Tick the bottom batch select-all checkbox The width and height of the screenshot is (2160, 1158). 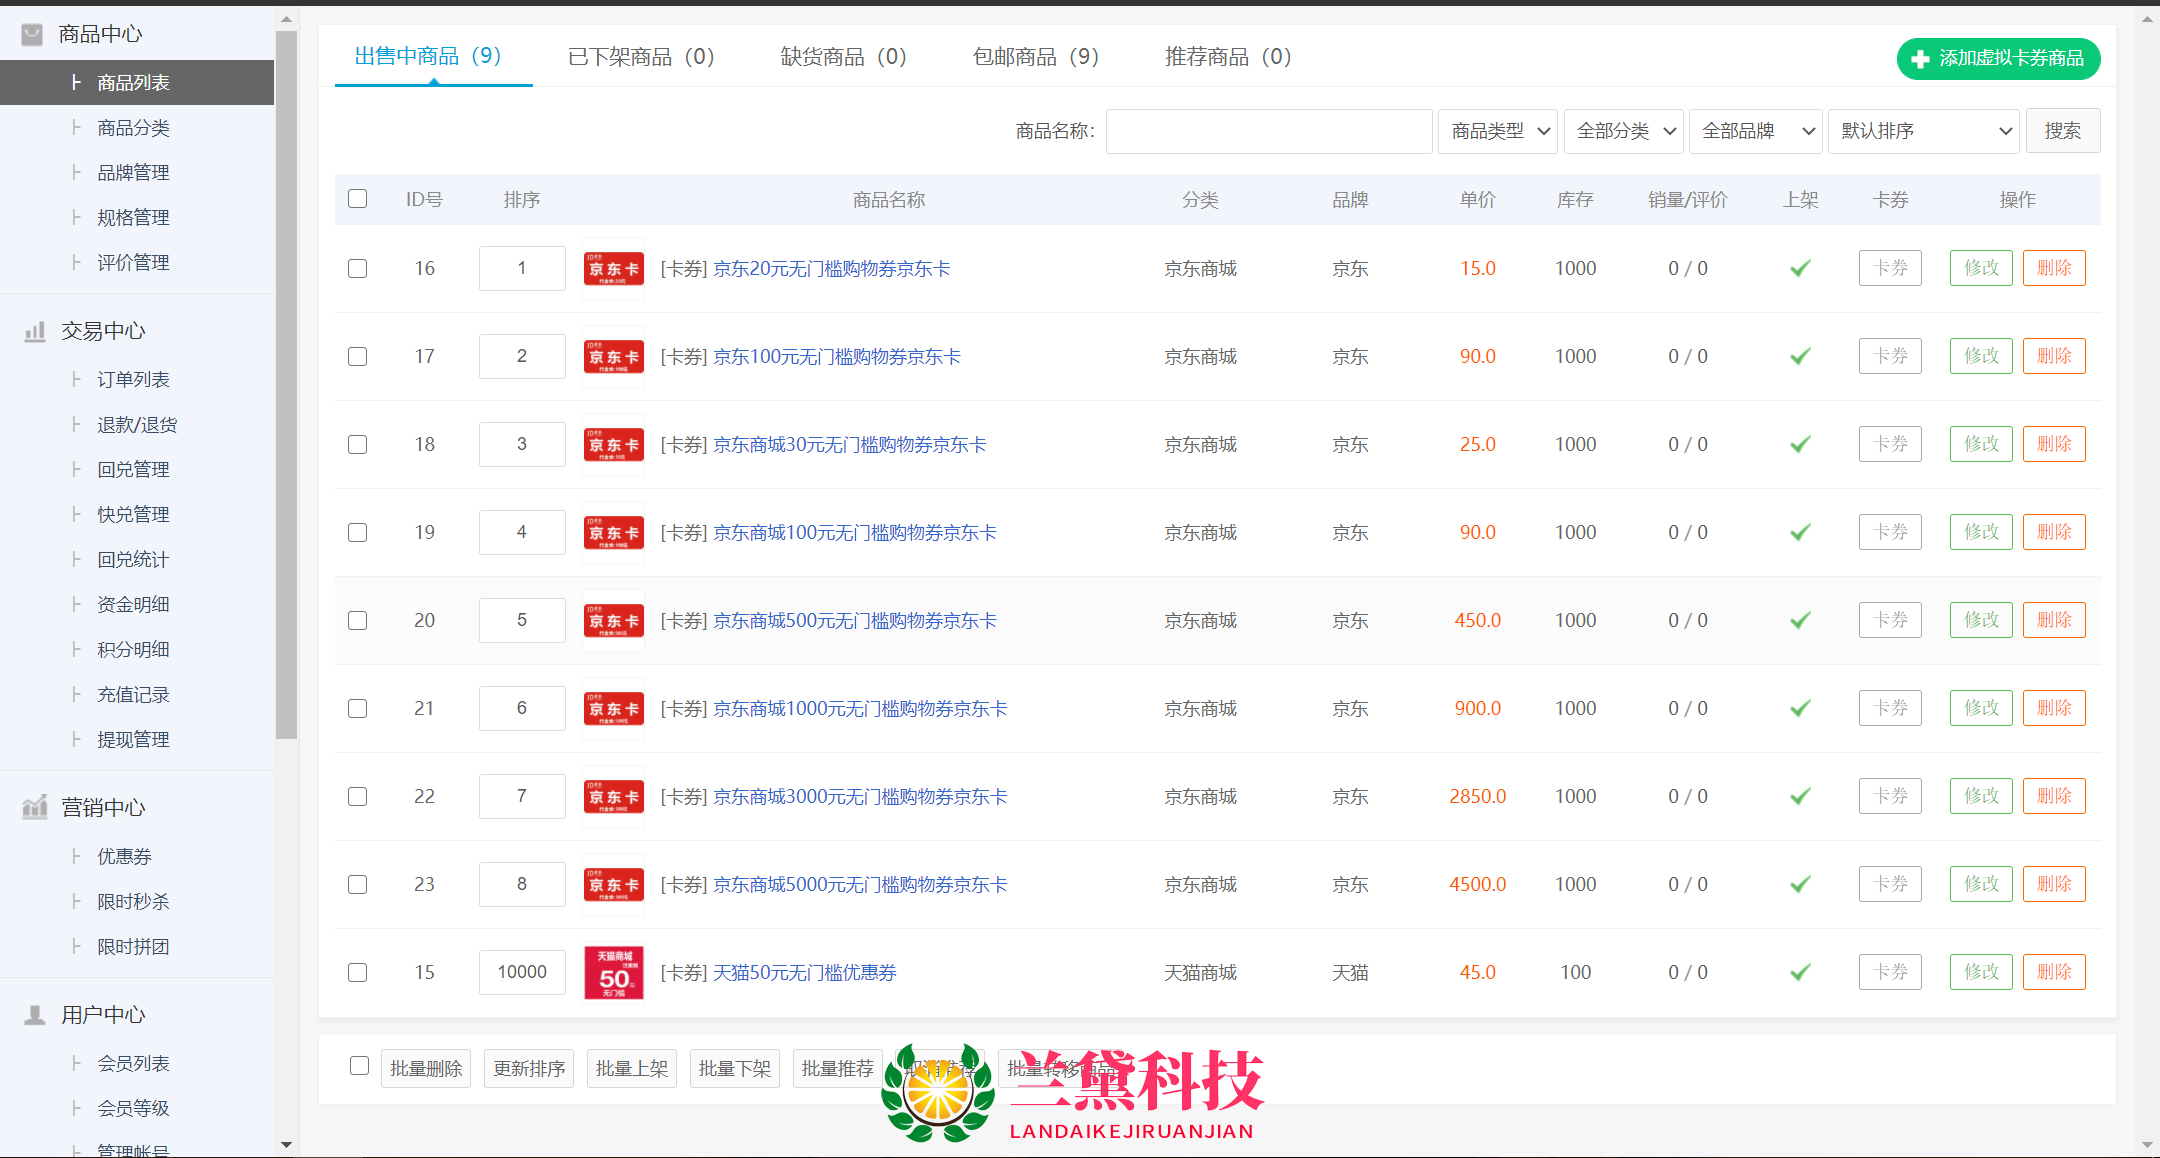click(x=359, y=1066)
